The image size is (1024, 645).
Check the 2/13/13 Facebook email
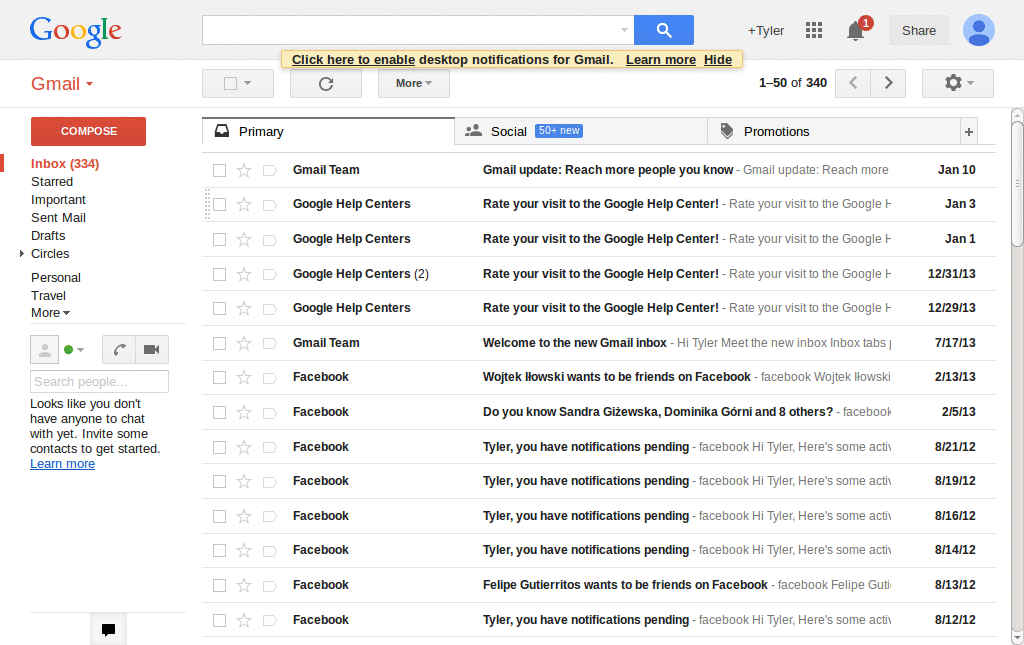[219, 377]
